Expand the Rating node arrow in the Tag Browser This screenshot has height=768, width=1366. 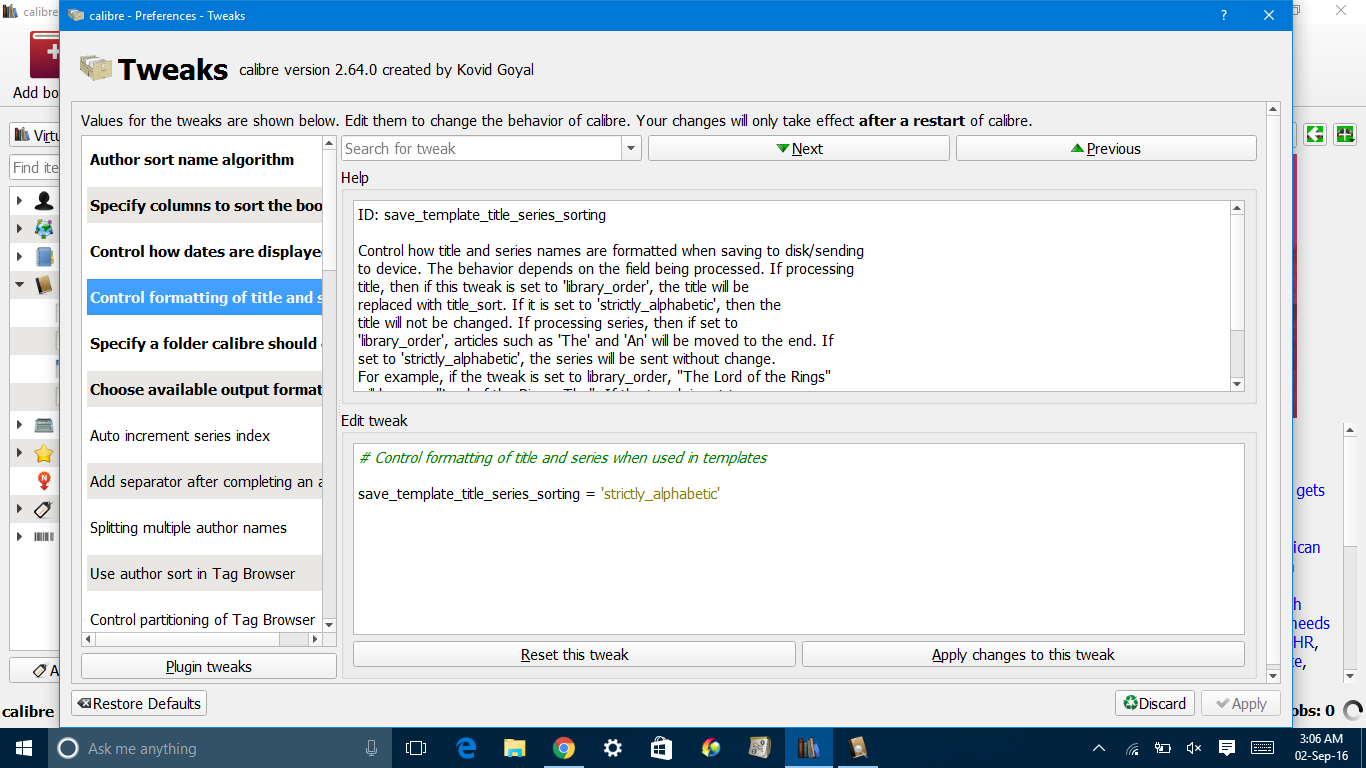coord(19,453)
